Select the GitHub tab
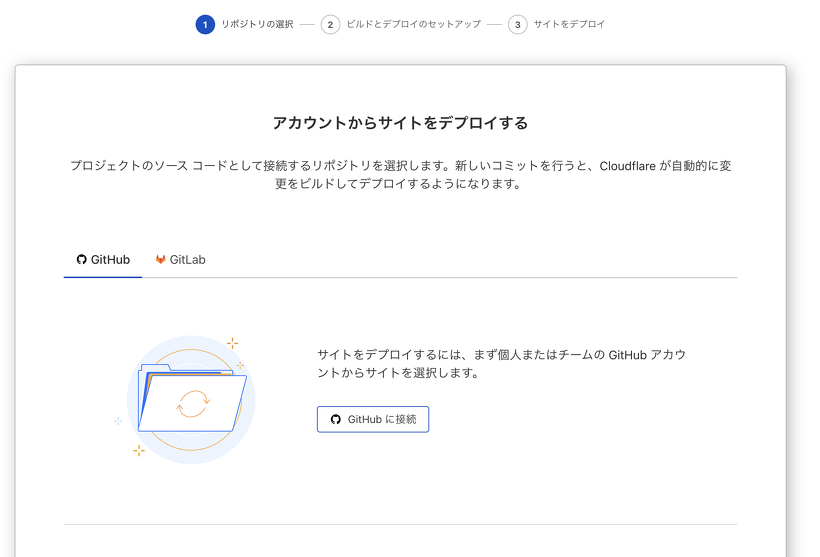 pyautogui.click(x=103, y=260)
